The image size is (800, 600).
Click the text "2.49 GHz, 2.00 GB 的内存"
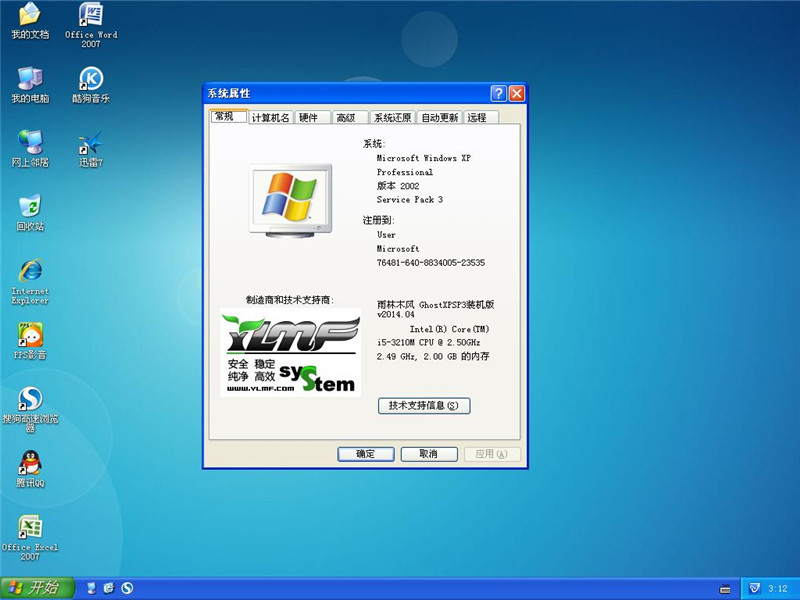433,356
